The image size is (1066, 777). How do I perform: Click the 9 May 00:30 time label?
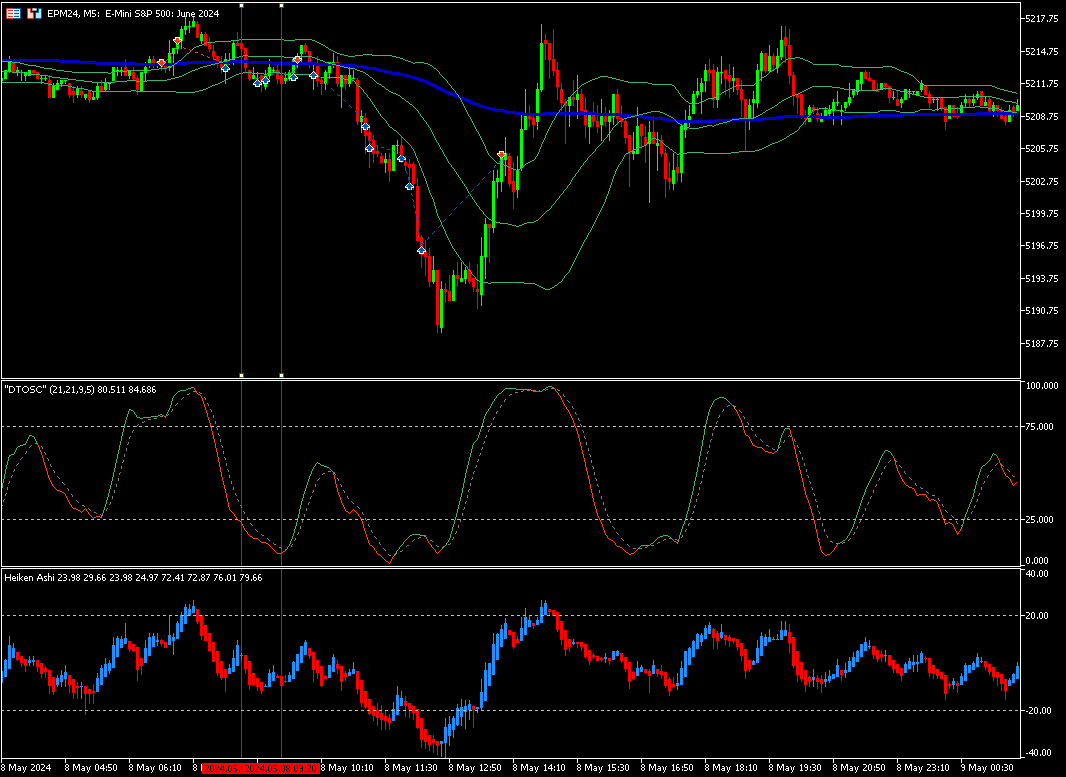987,768
